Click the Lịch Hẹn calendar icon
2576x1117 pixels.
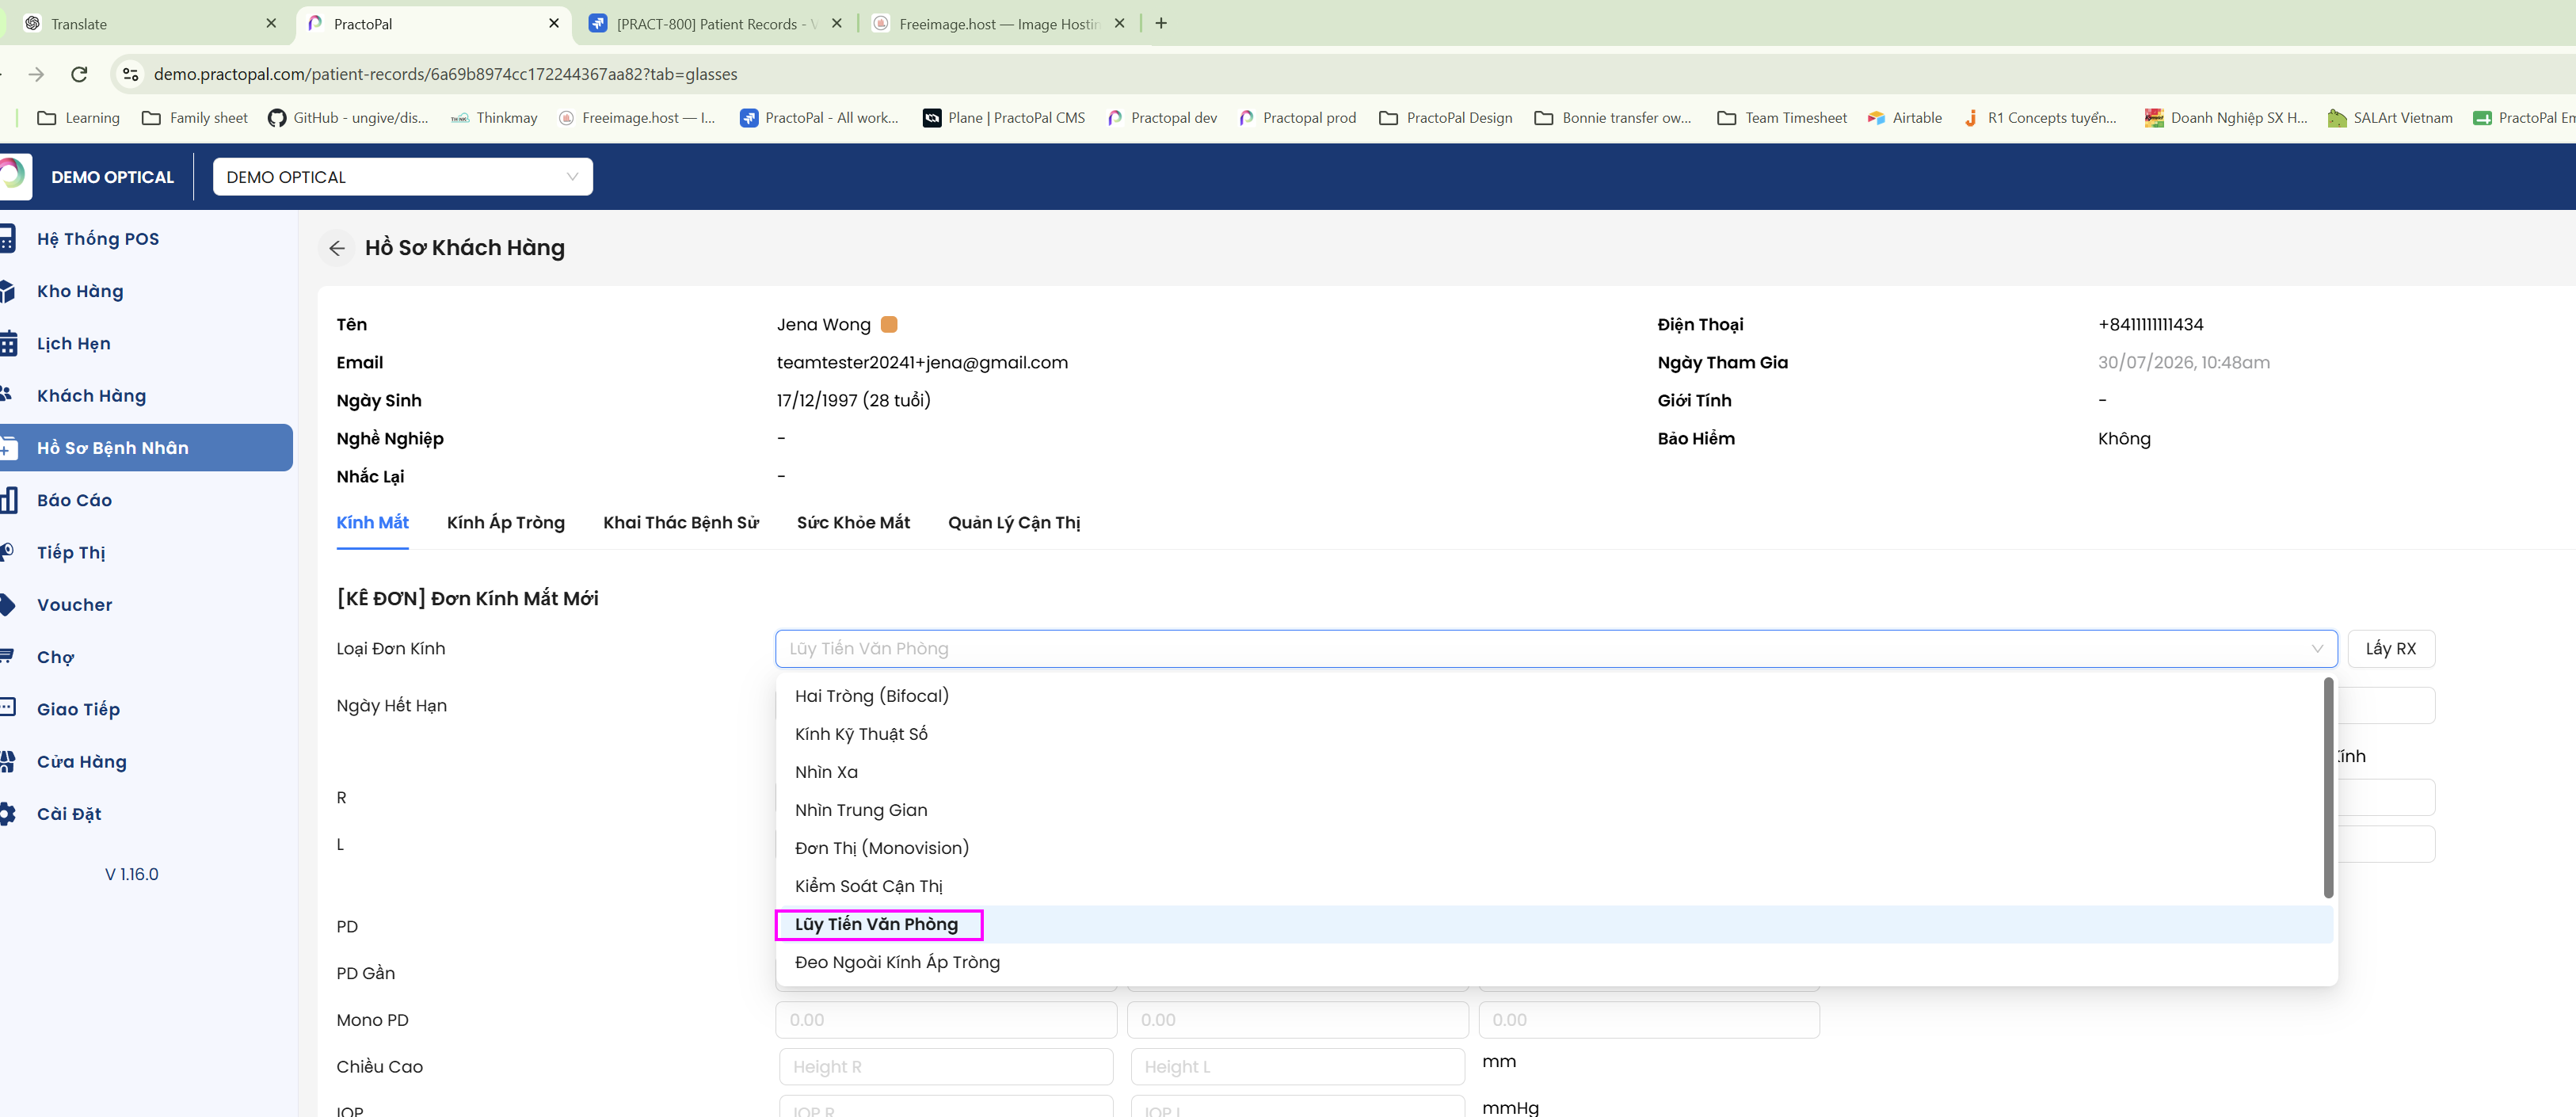point(7,344)
